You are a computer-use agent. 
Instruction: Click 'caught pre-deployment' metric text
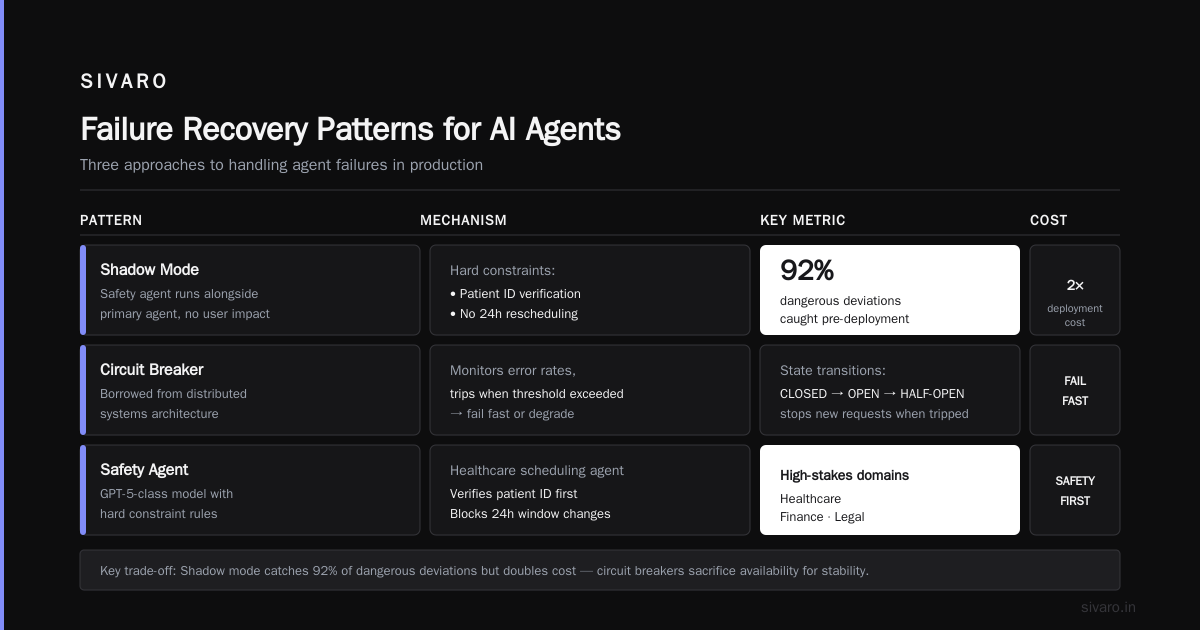(x=845, y=319)
